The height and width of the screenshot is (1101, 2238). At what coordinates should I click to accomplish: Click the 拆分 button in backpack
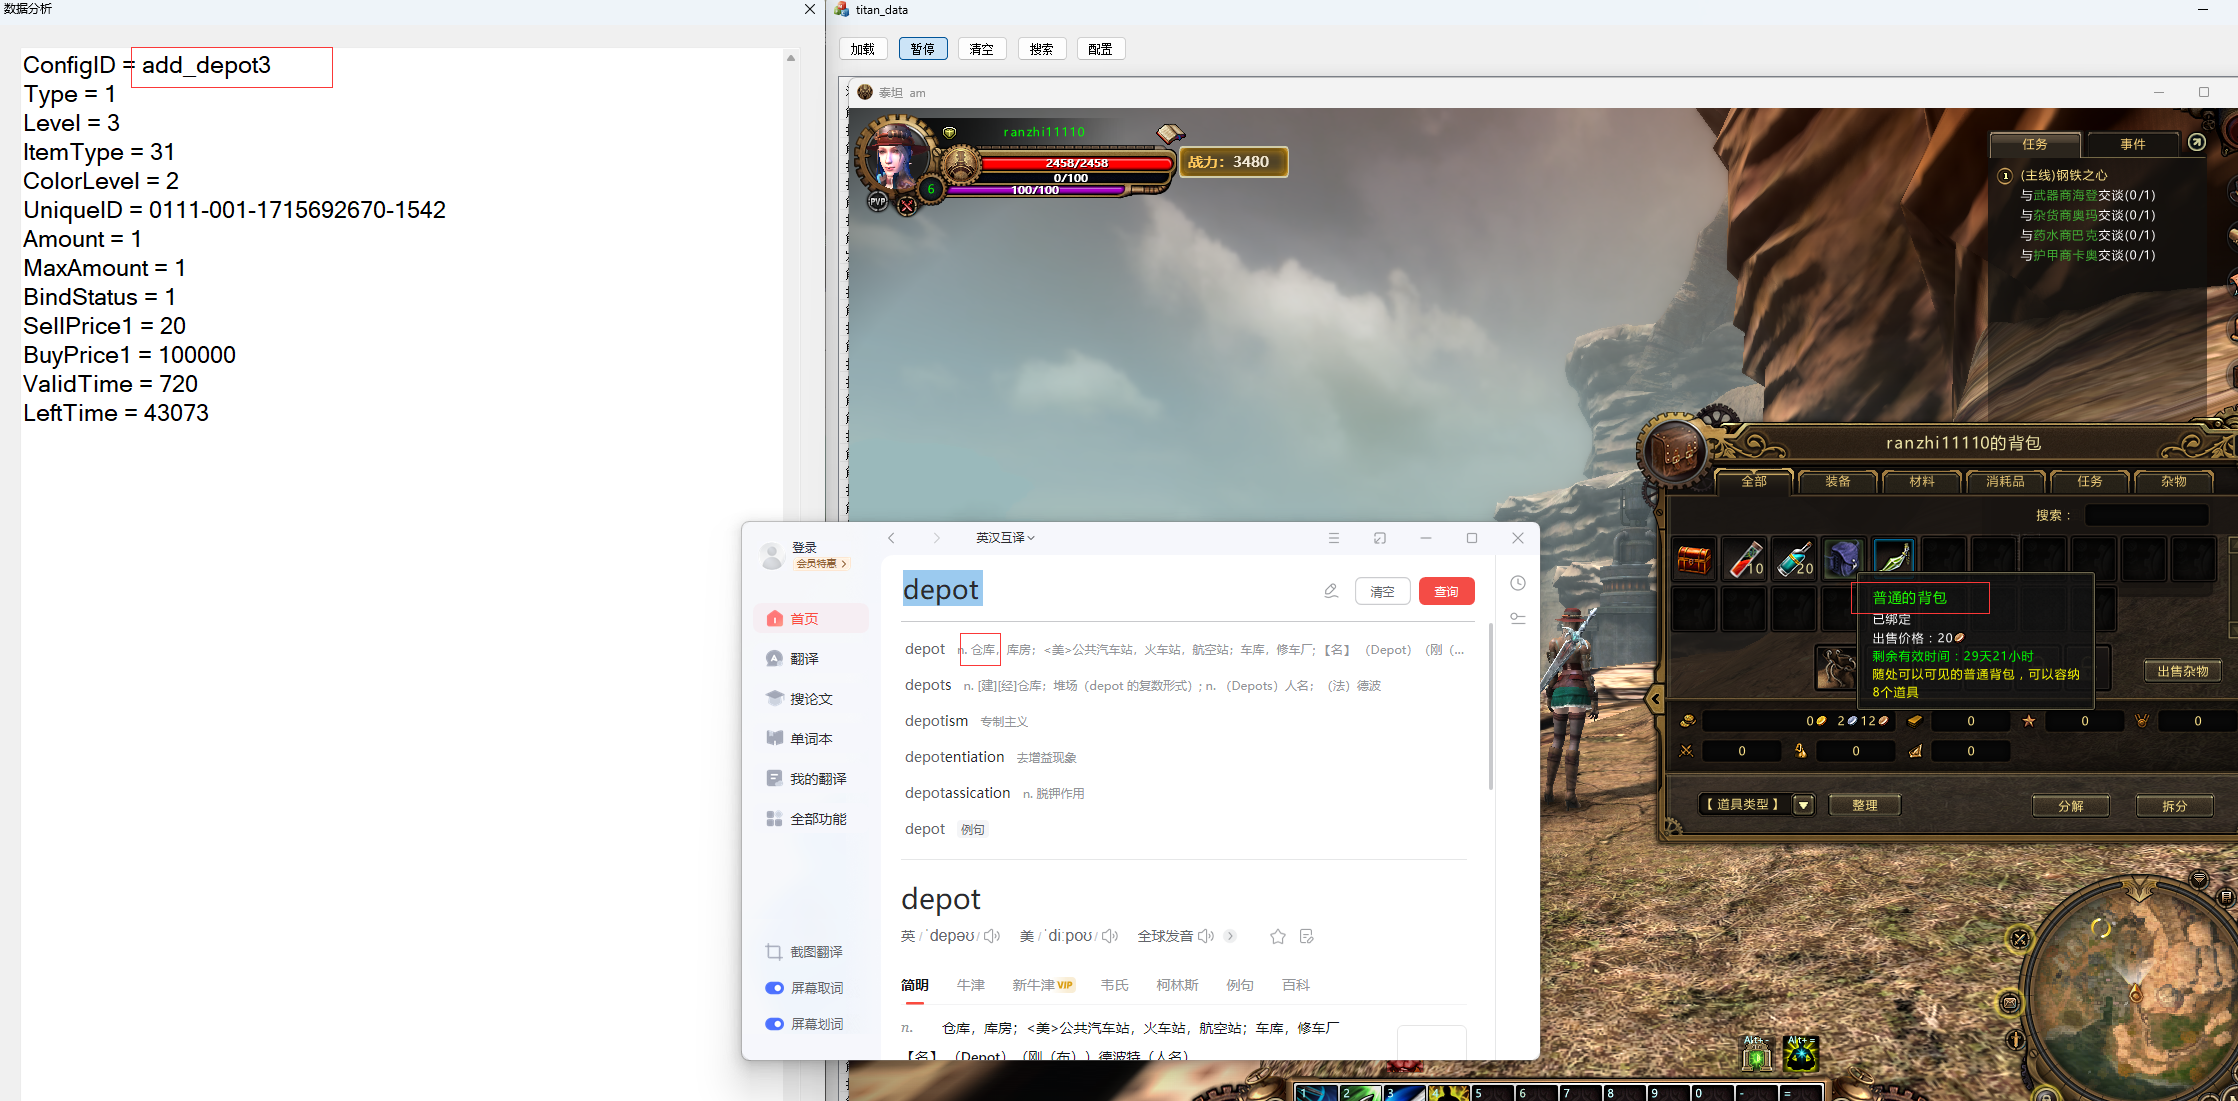2175,805
